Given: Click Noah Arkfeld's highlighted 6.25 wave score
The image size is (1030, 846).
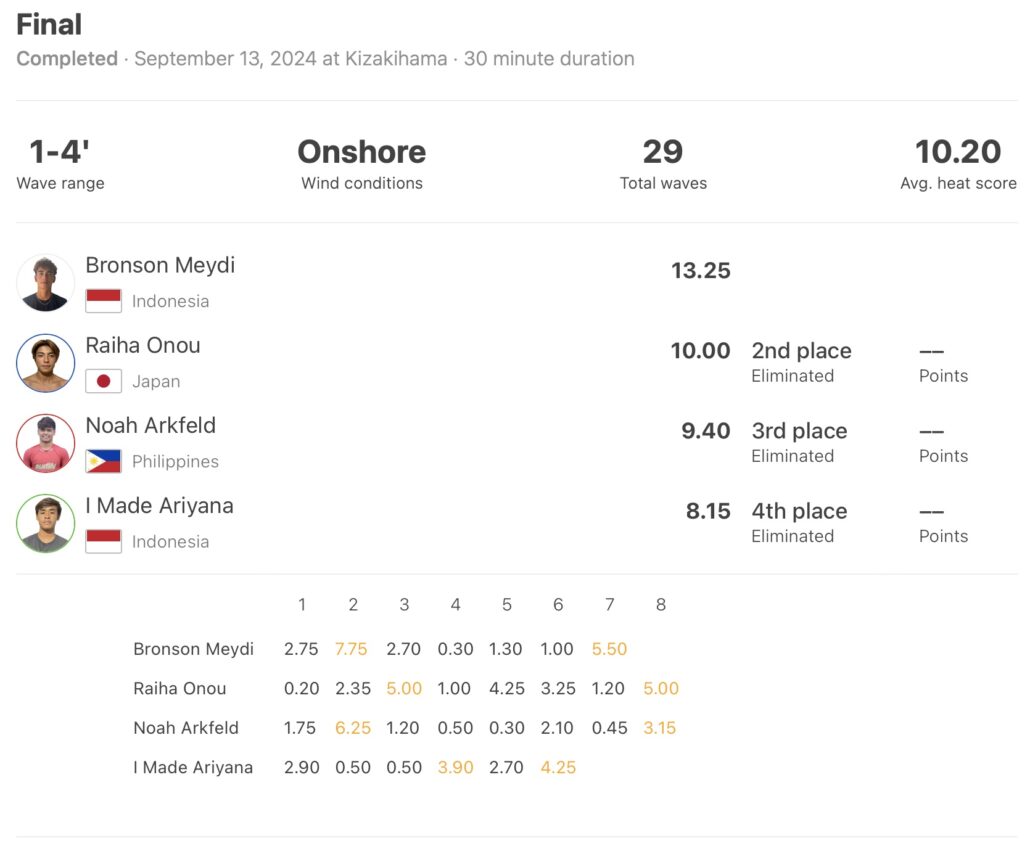Looking at the screenshot, I should (352, 728).
